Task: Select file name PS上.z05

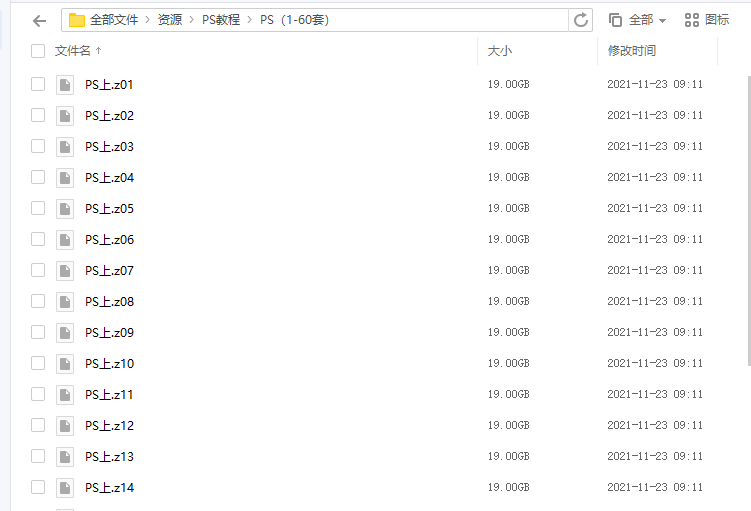Action: (x=109, y=209)
